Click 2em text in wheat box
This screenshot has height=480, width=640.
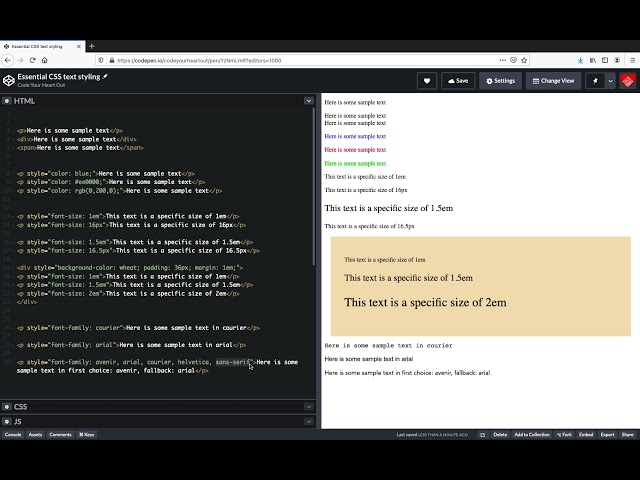[x=425, y=302]
